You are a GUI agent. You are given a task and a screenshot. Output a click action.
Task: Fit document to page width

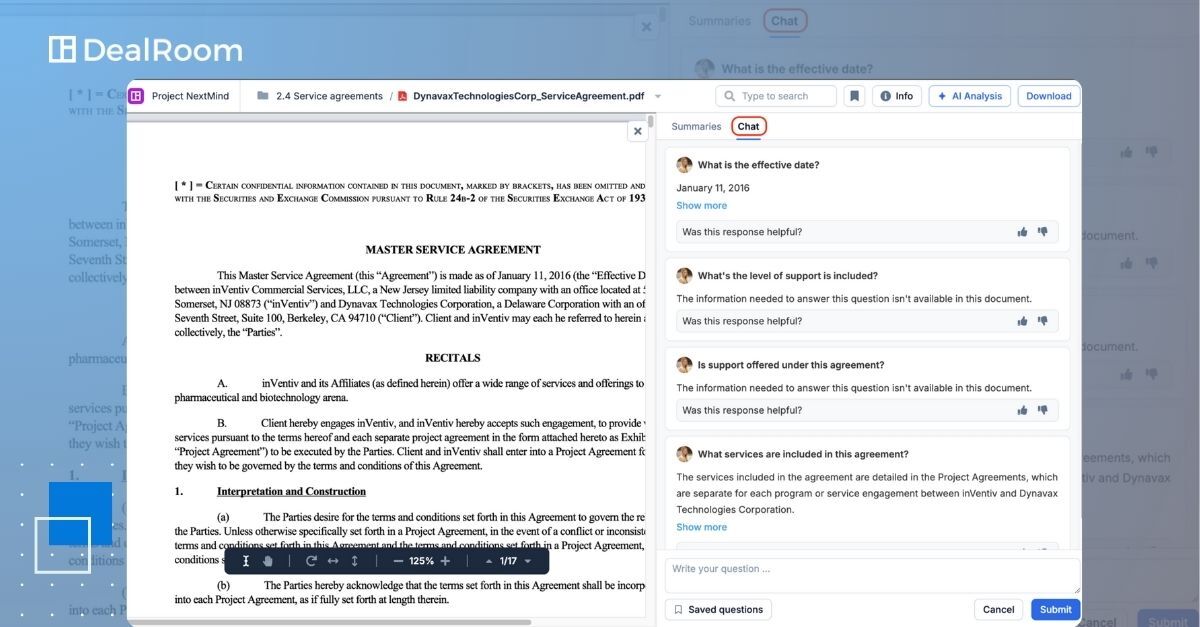coord(333,561)
